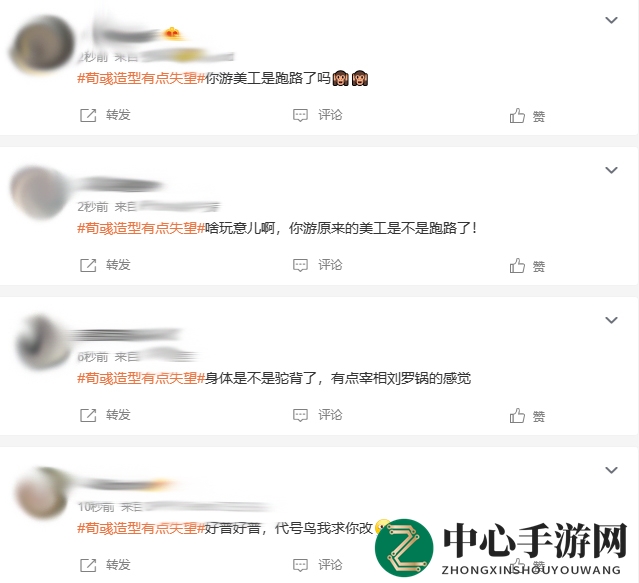
Task: Click repost icon on first post
Action: (x=88, y=115)
